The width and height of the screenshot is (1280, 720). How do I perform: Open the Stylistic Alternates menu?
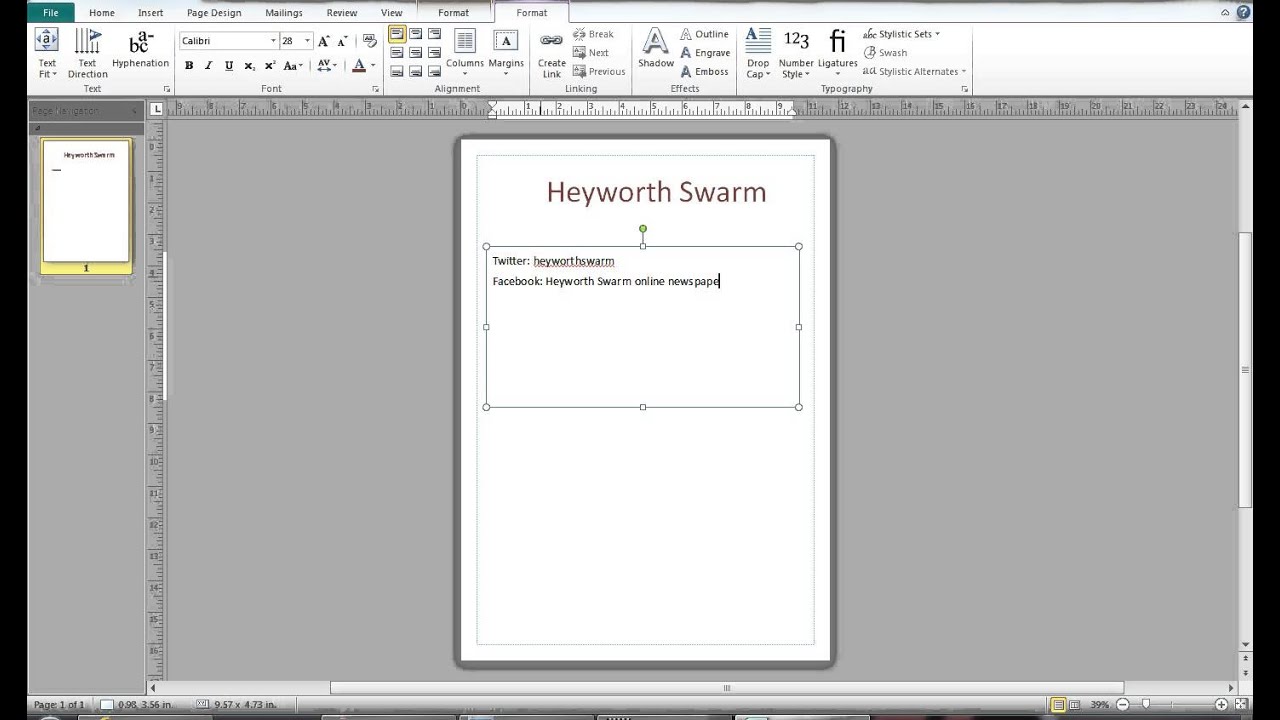point(915,72)
